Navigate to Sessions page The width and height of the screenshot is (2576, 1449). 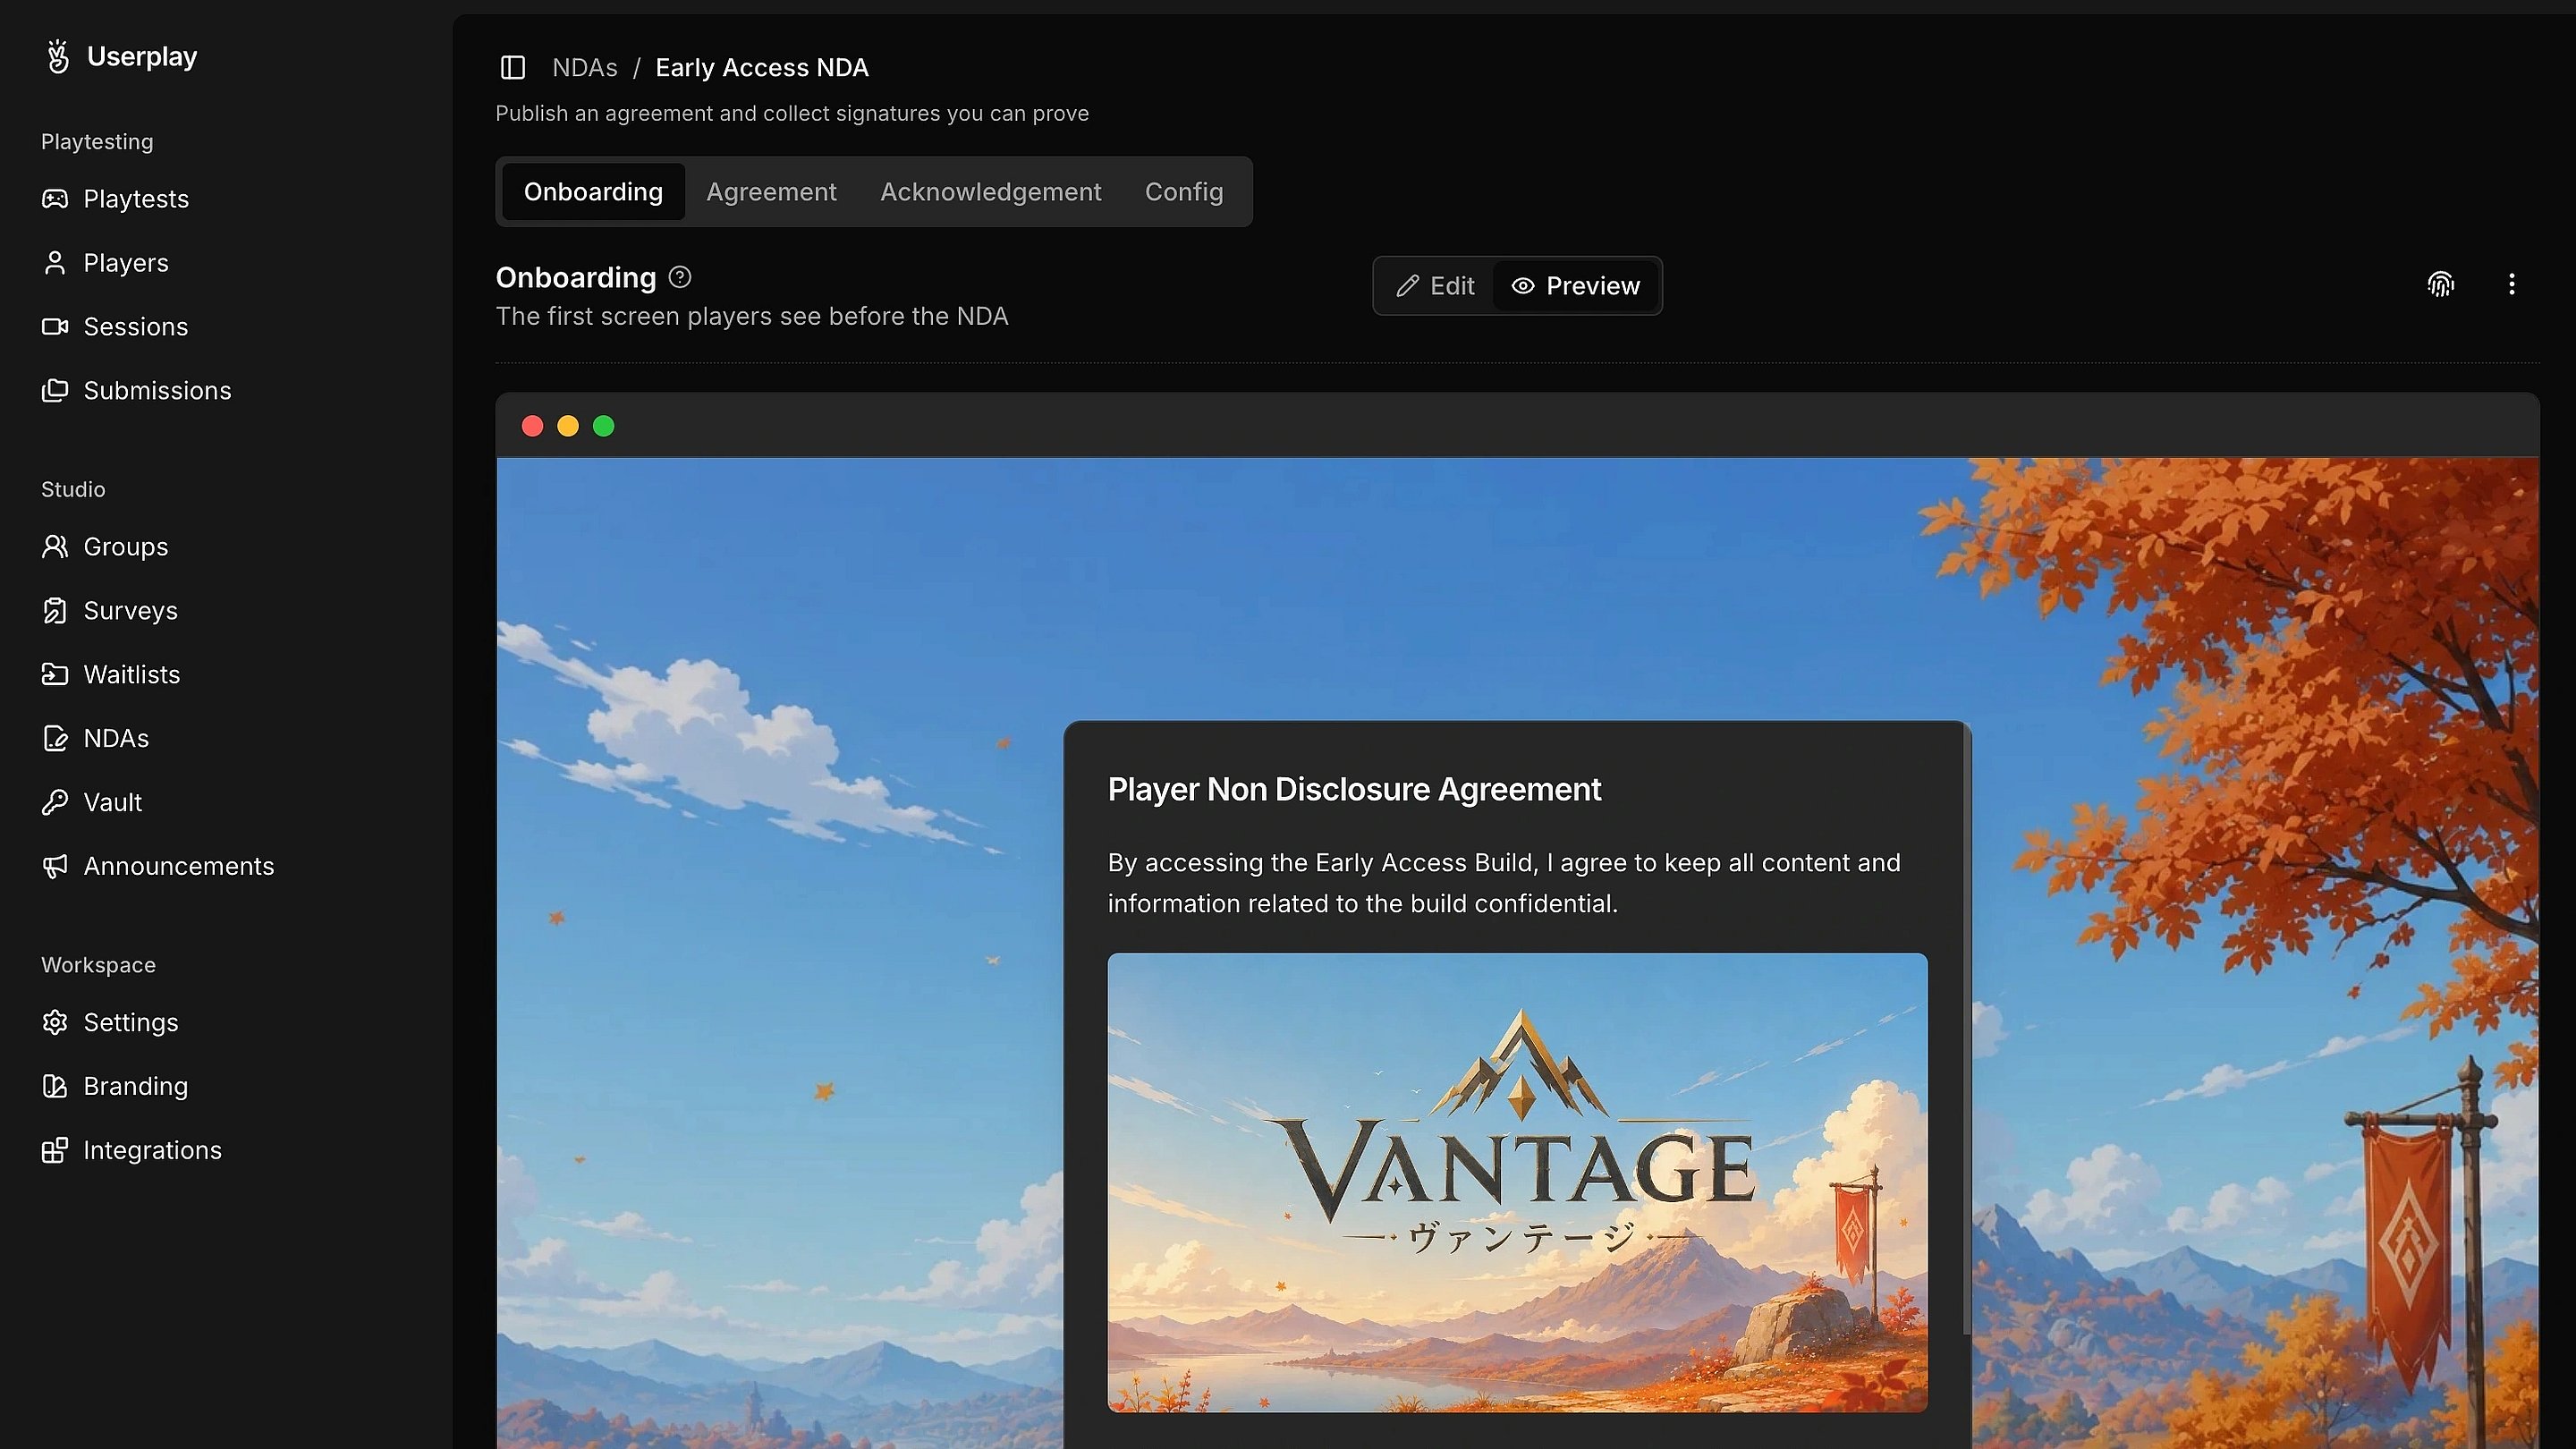tap(136, 326)
